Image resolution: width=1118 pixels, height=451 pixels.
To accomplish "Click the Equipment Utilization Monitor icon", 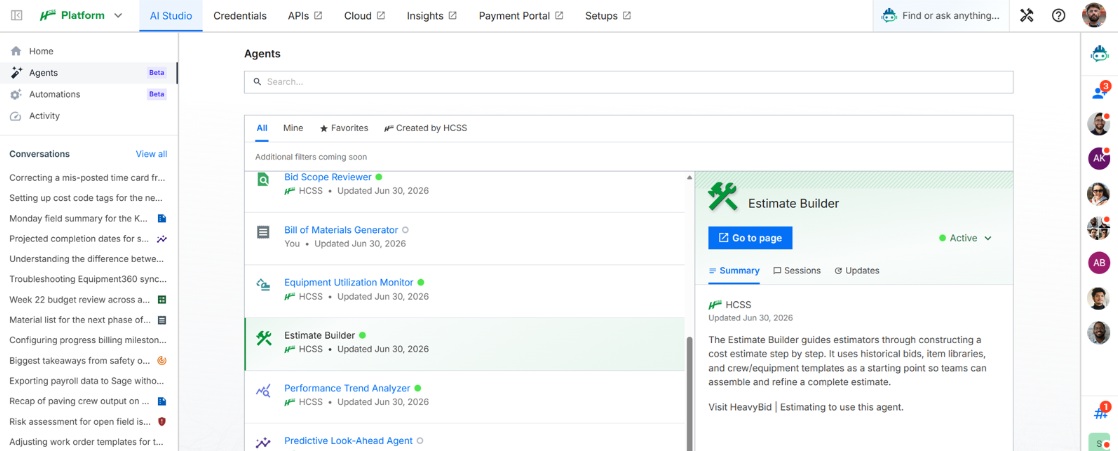I will (263, 285).
